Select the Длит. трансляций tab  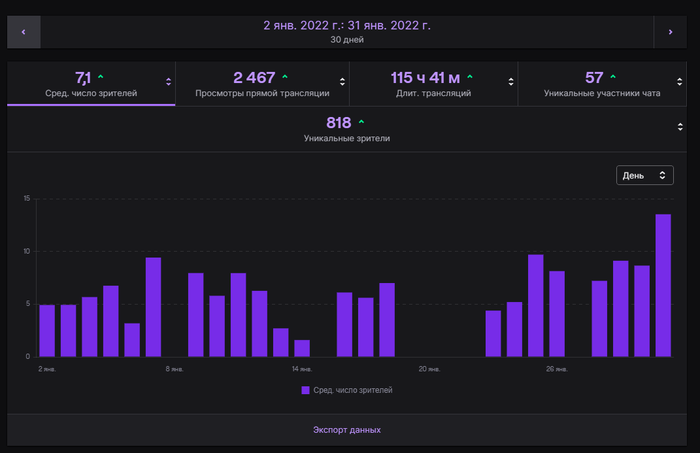point(433,84)
